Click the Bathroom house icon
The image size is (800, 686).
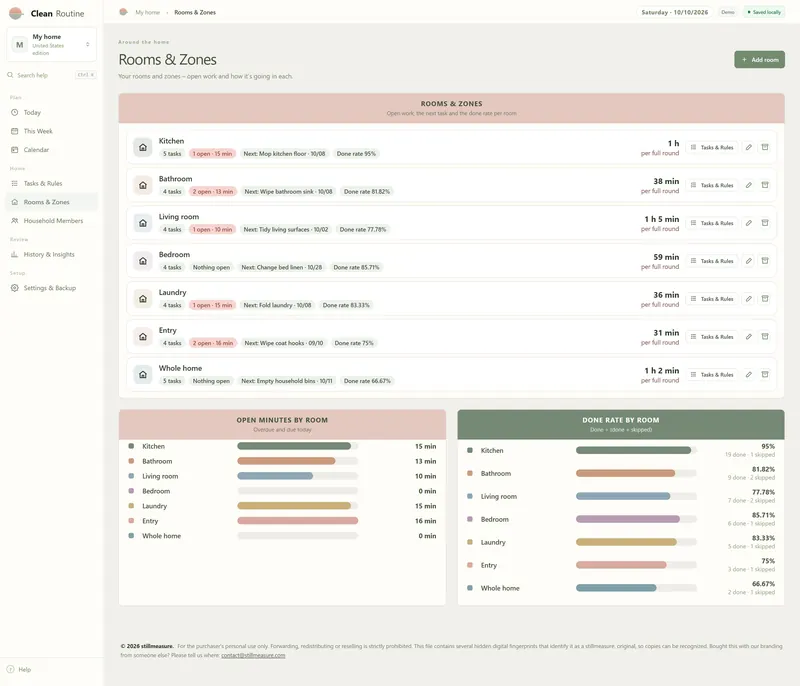pyautogui.click(x=143, y=185)
